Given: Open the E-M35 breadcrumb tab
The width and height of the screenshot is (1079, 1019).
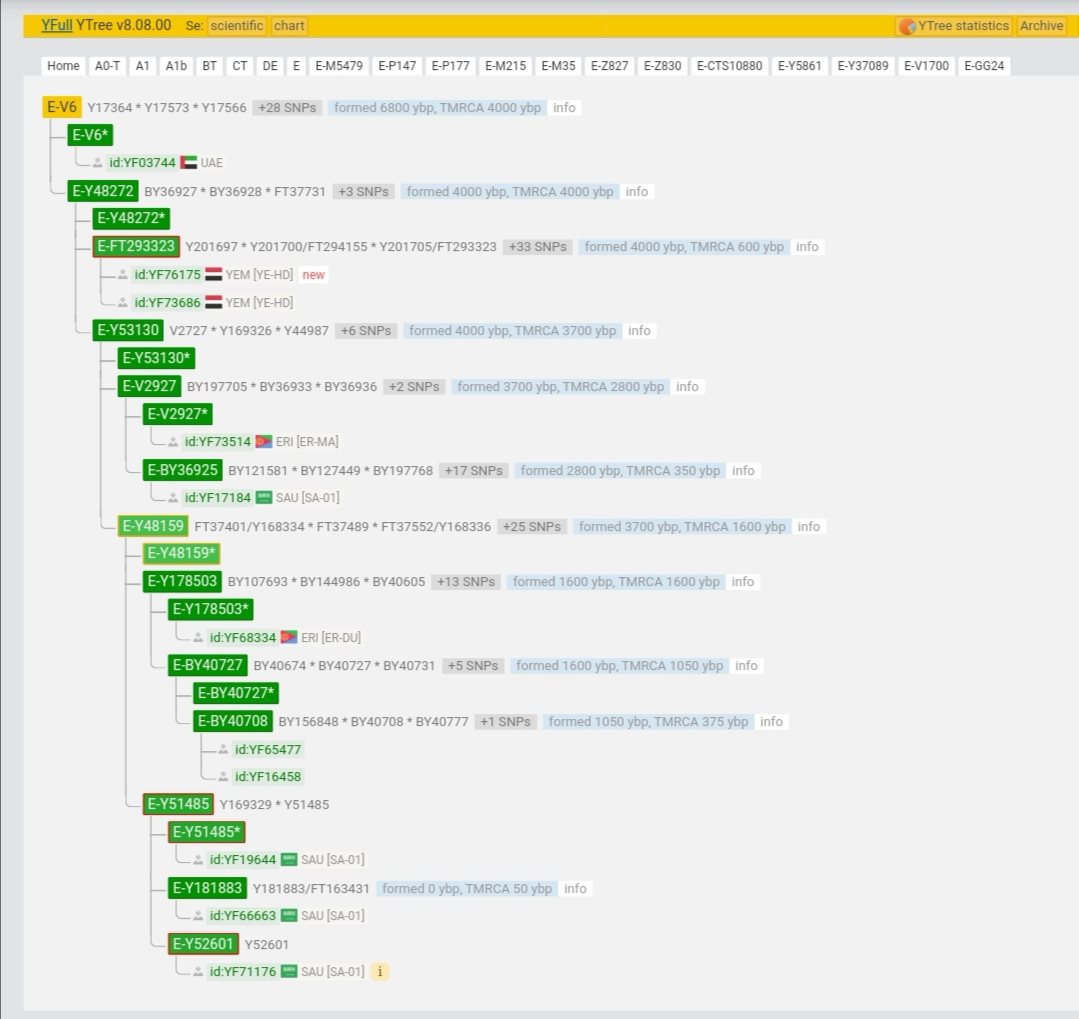Looking at the screenshot, I should click(558, 66).
